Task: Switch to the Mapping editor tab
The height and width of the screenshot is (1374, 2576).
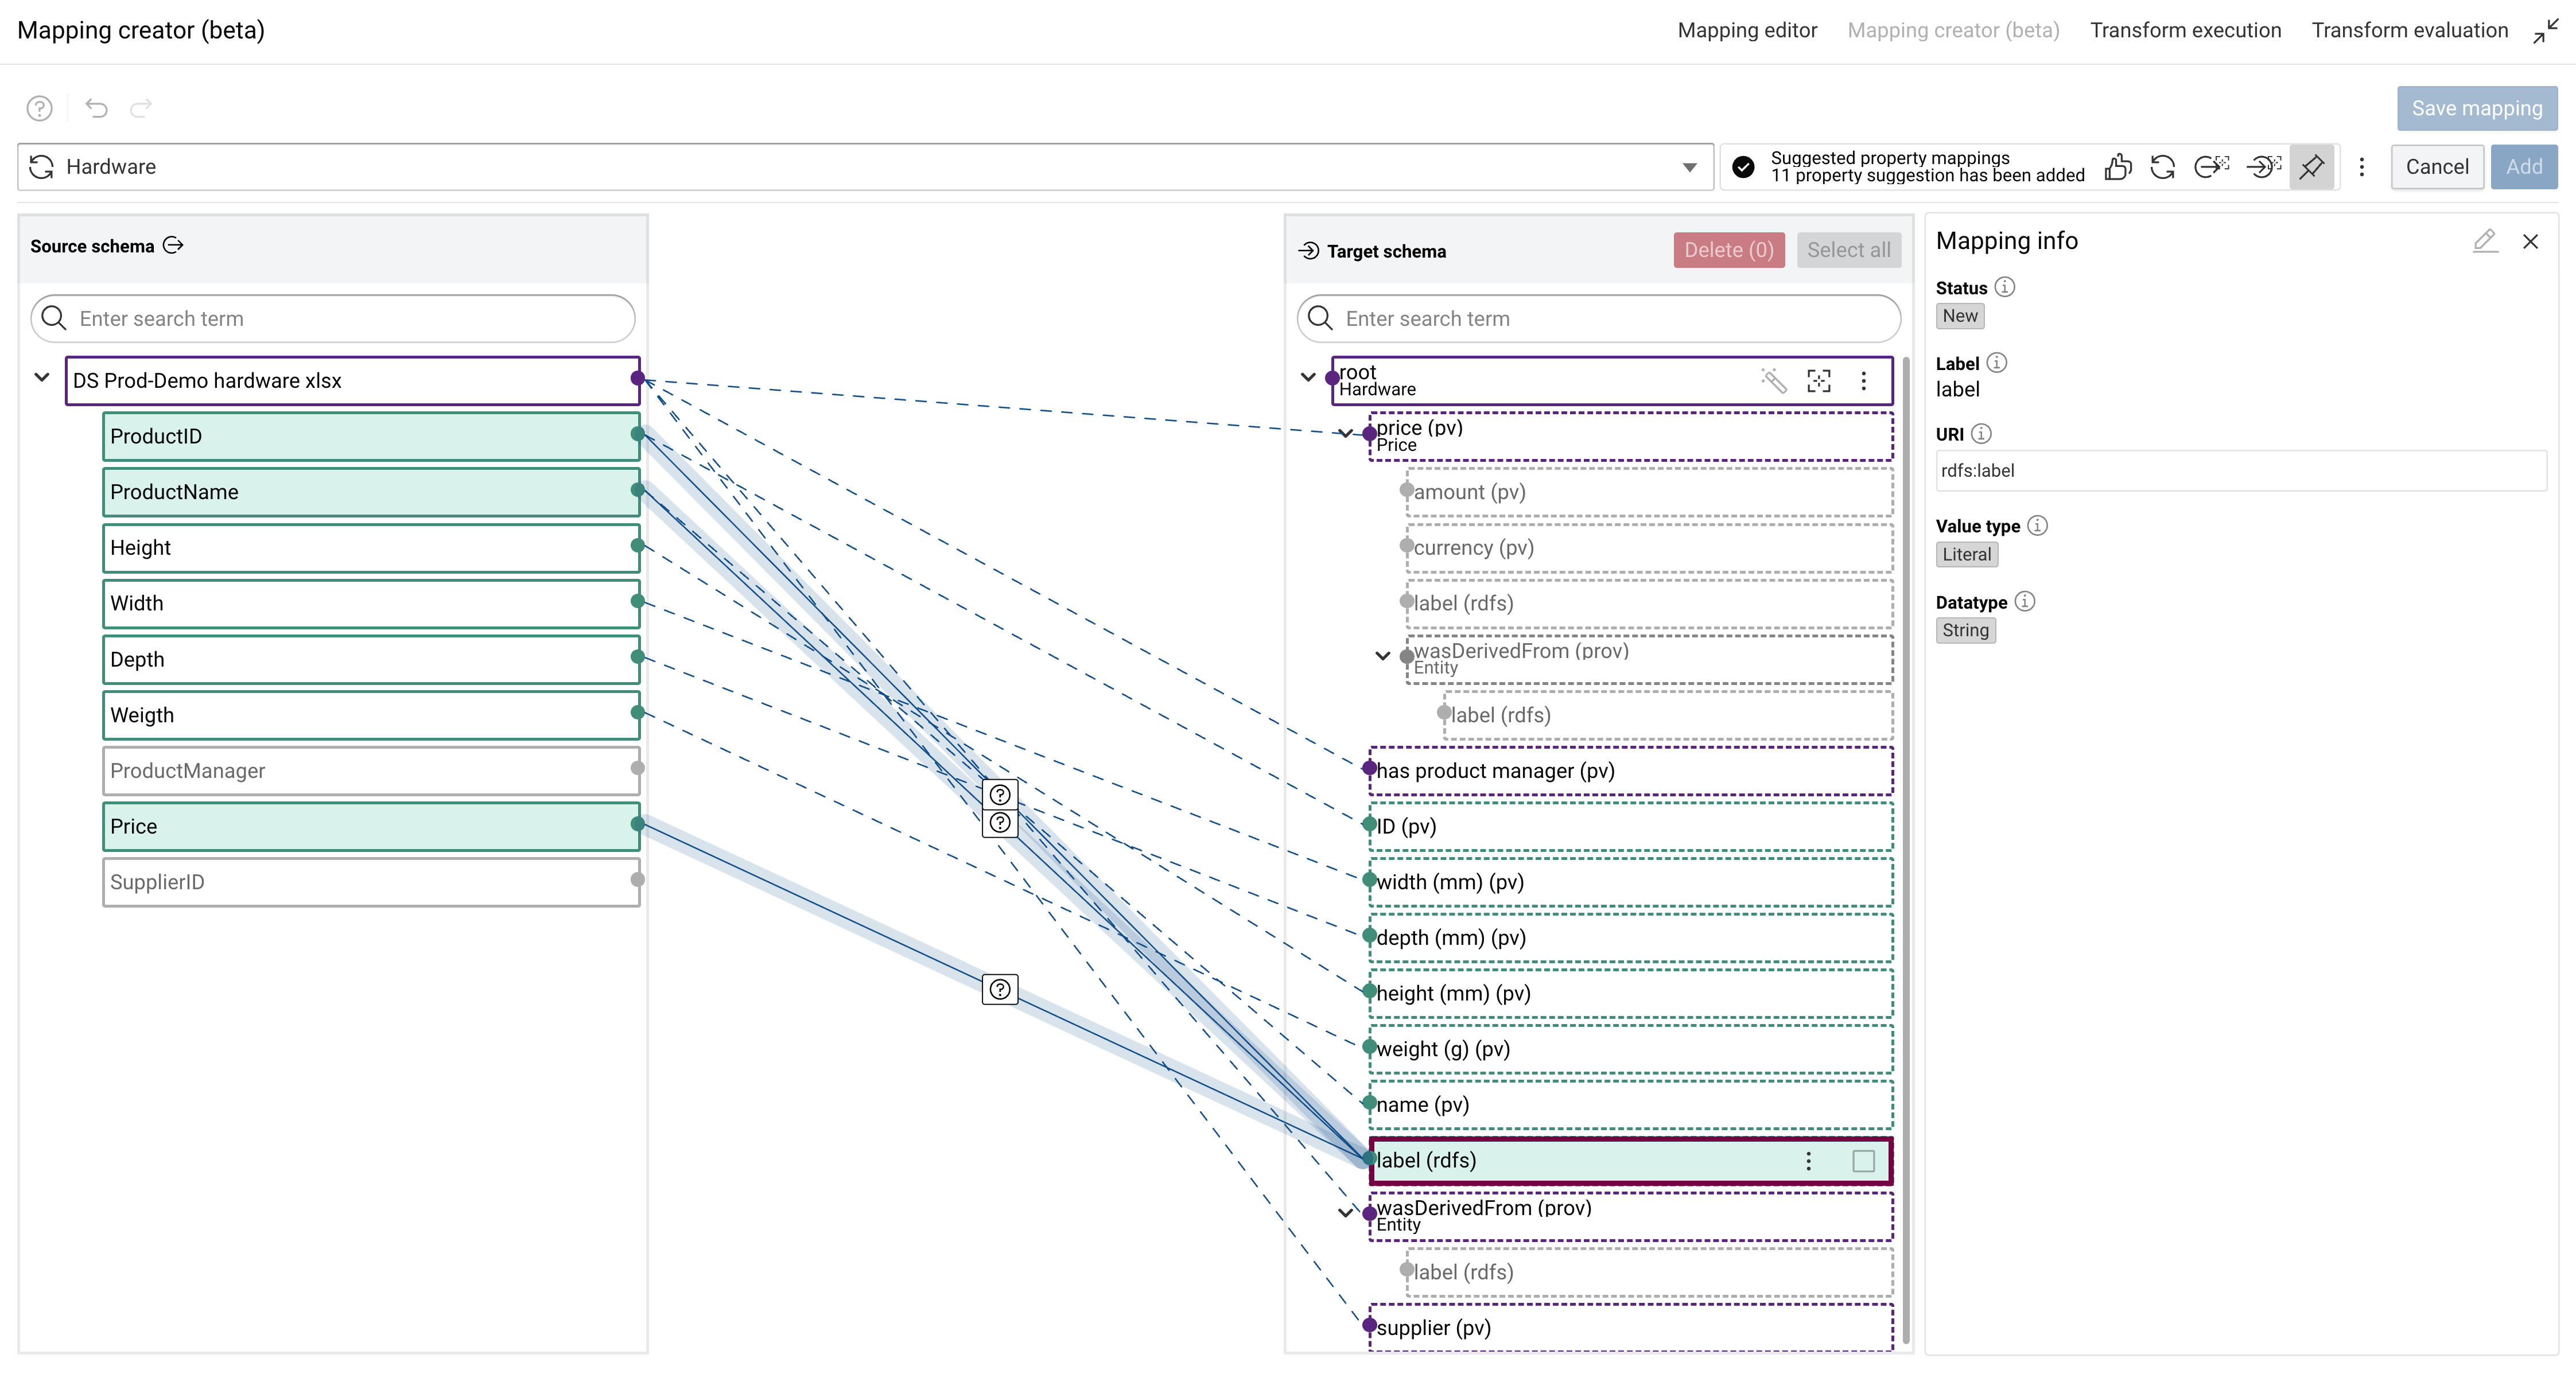Action: pos(1747,30)
